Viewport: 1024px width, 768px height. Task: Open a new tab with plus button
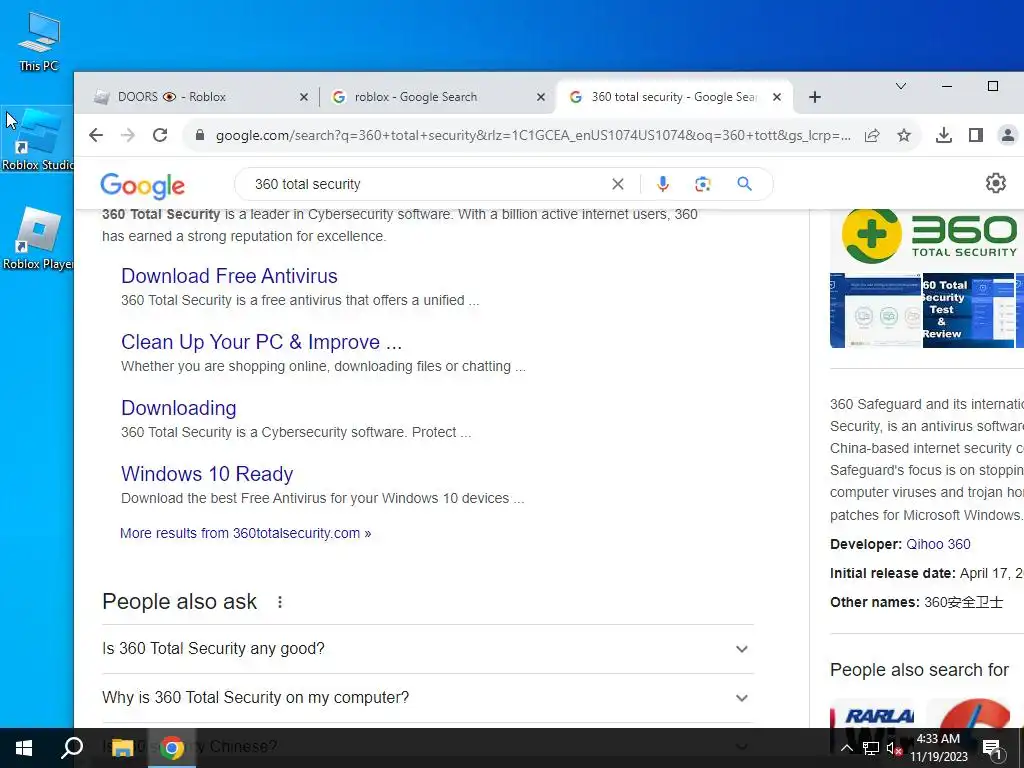point(814,97)
